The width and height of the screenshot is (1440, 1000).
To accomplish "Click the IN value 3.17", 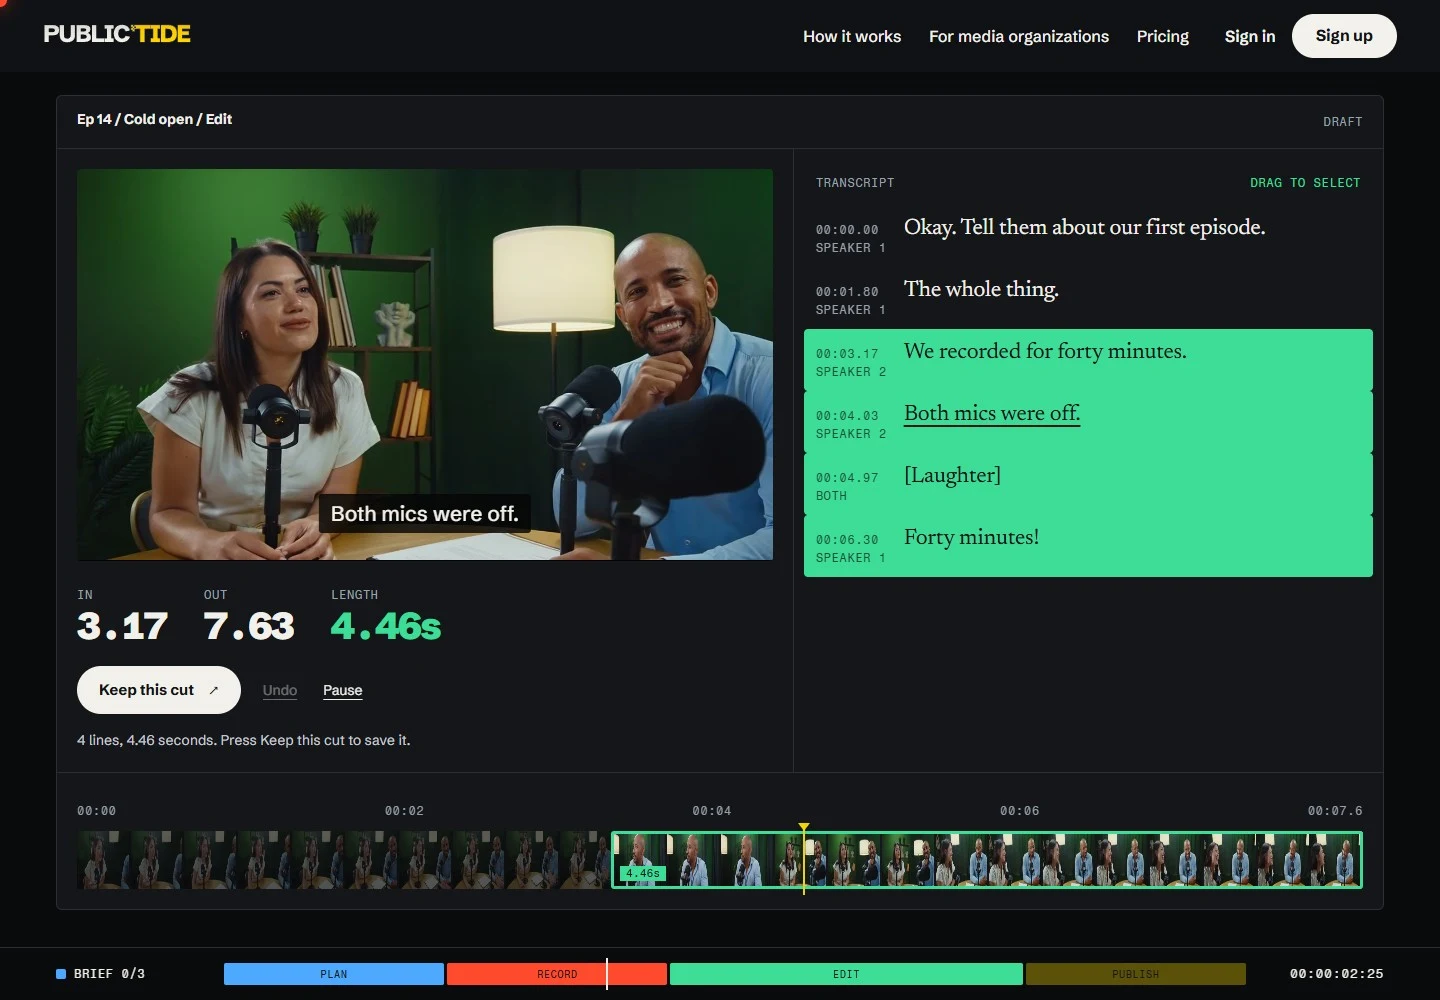I will [122, 627].
